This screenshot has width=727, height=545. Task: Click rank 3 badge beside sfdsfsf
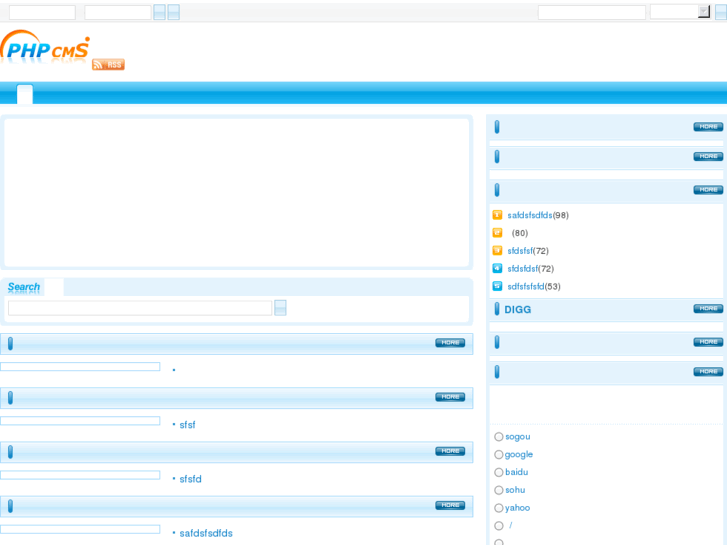(x=497, y=250)
